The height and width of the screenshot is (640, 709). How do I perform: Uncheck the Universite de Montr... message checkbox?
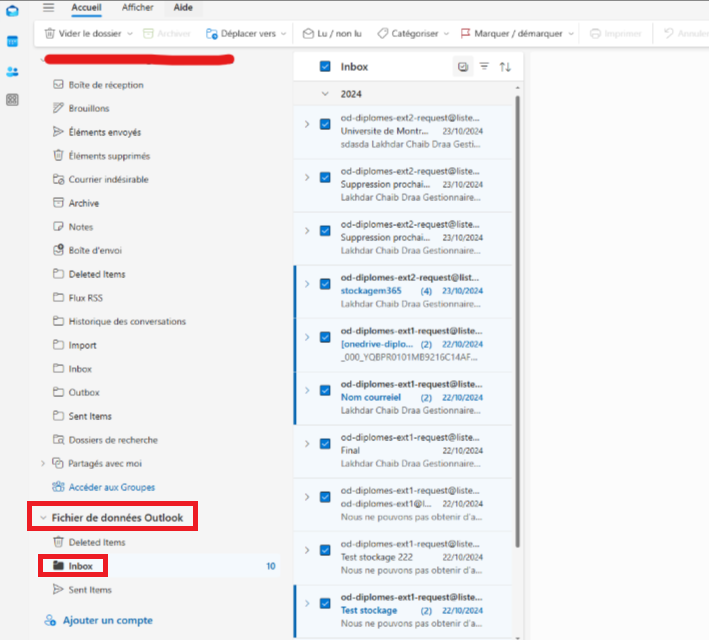click(x=325, y=124)
